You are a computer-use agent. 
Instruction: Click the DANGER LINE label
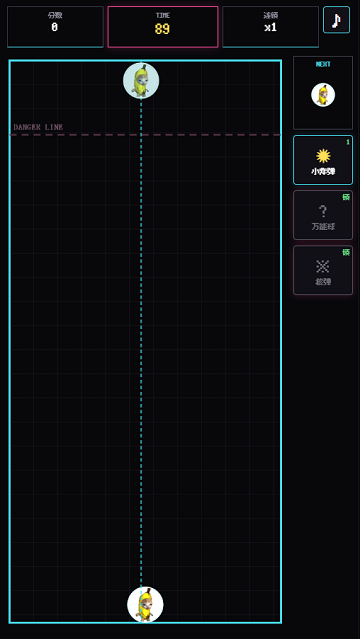click(x=38, y=127)
